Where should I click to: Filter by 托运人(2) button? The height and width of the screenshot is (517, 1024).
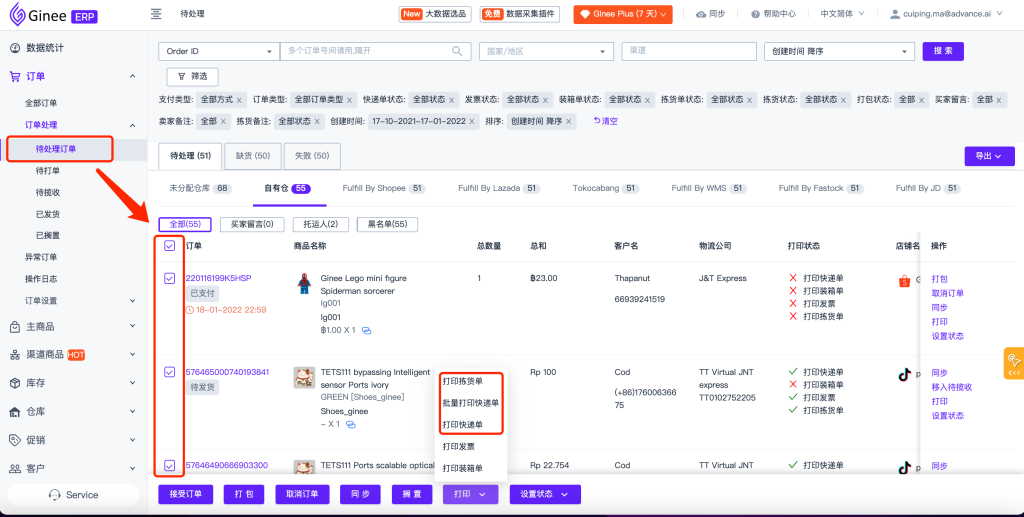(x=321, y=225)
